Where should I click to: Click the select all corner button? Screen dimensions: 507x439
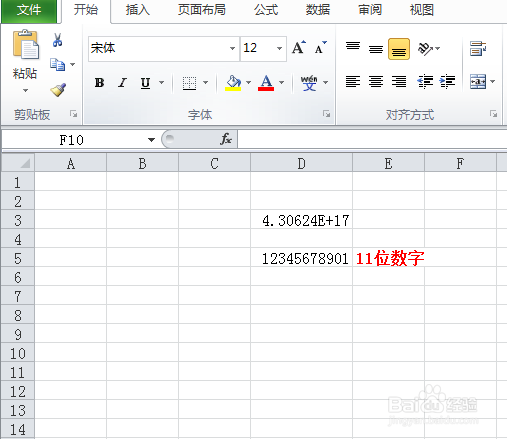pyautogui.click(x=18, y=163)
